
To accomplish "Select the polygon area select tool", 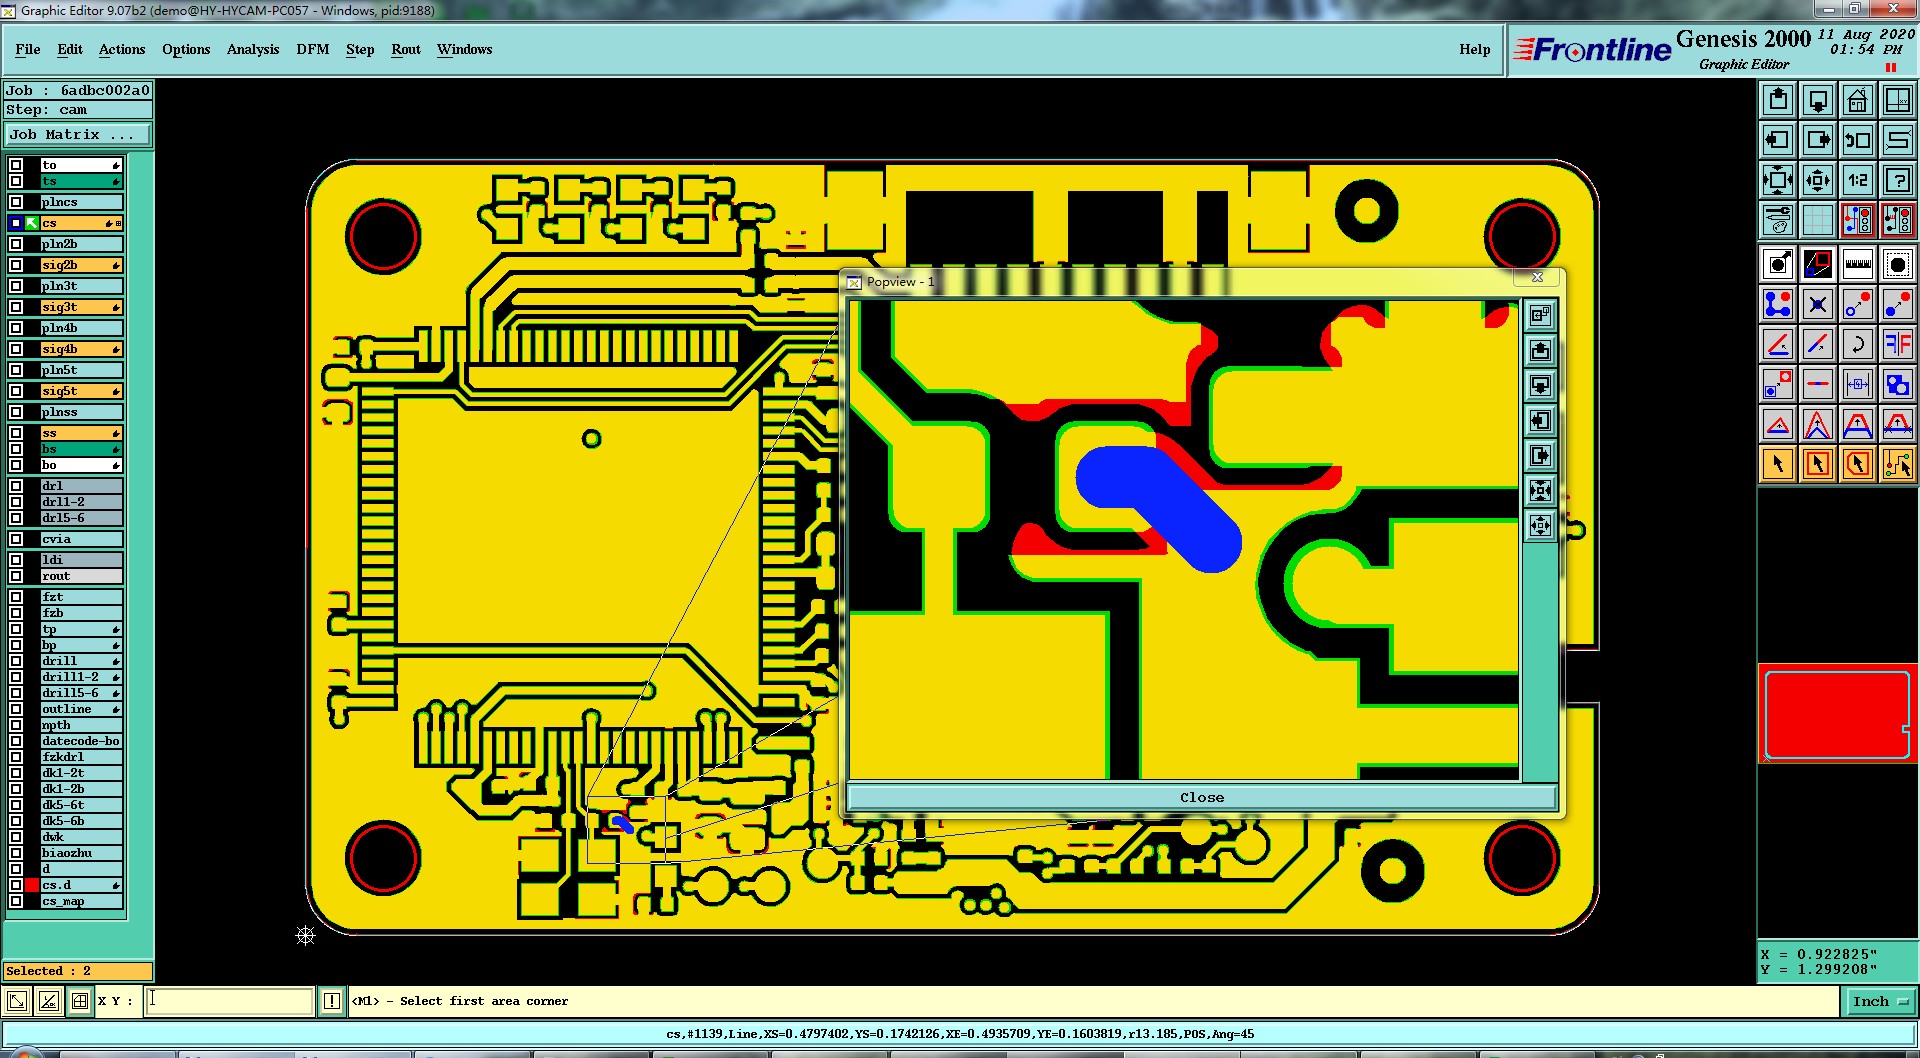I will [x=1858, y=464].
